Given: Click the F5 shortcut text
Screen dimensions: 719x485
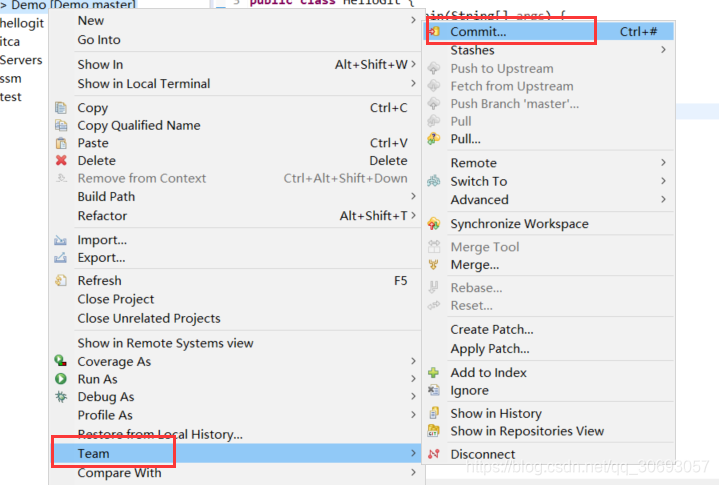Looking at the screenshot, I should (x=400, y=281).
